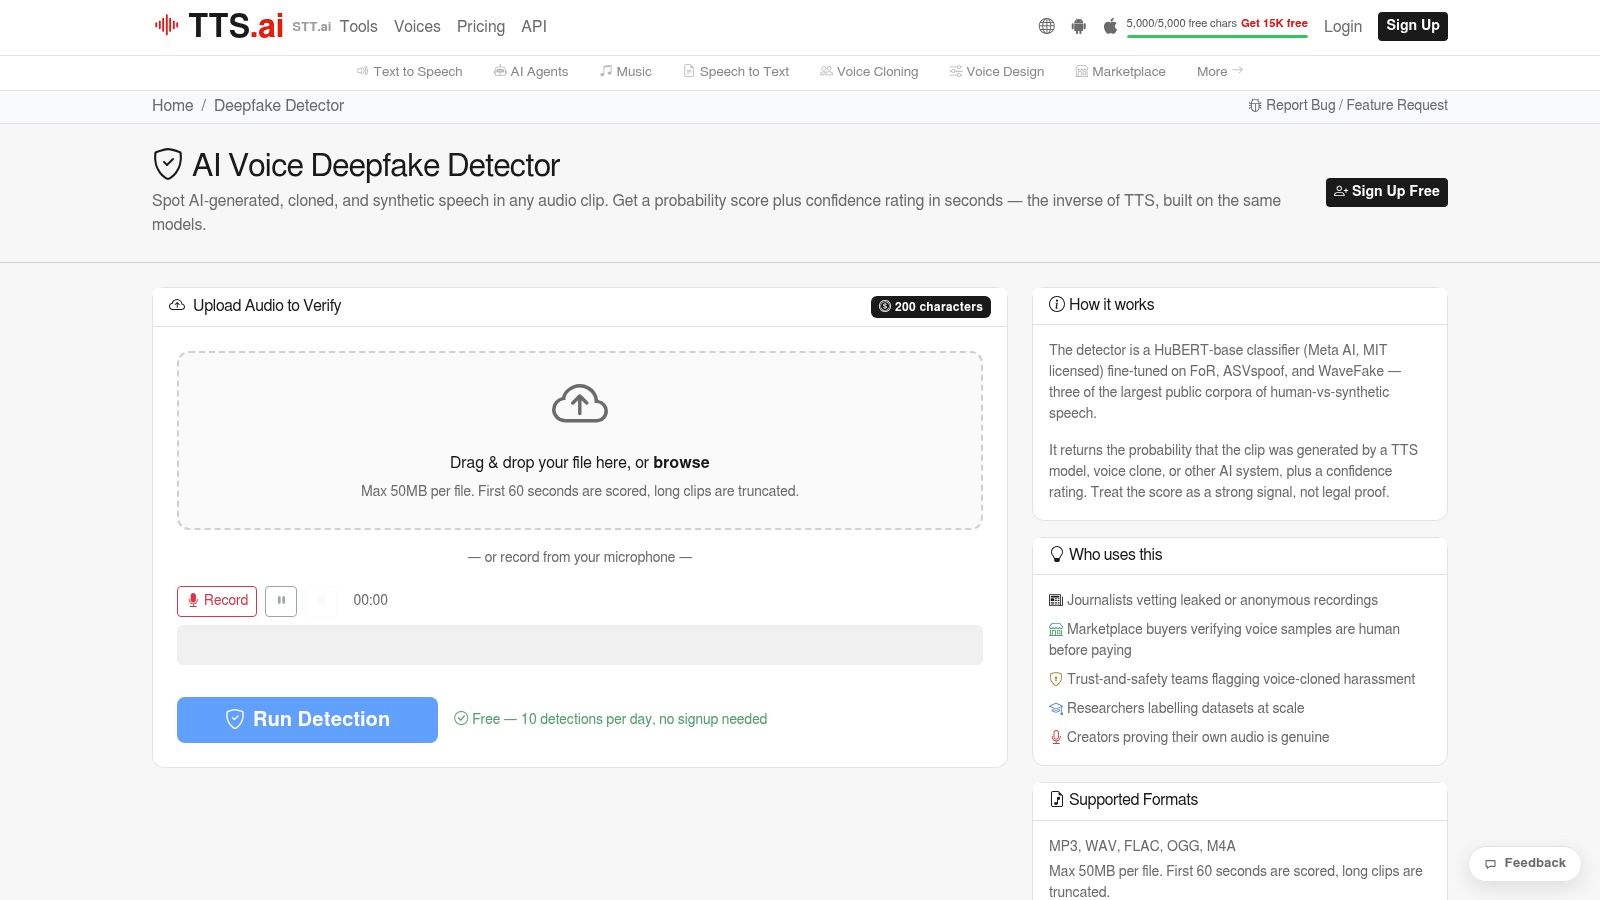The image size is (1600, 900).
Task: Go to Home breadcrumb
Action: click(x=172, y=106)
